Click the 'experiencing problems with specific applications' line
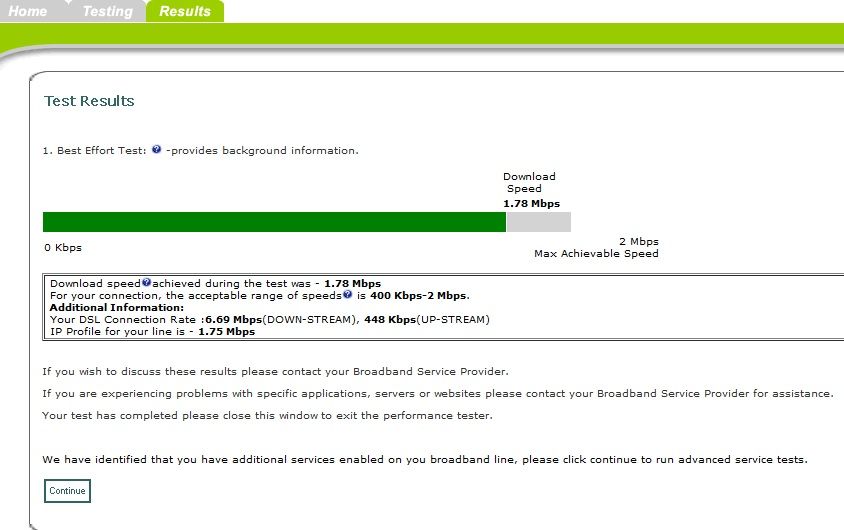This screenshot has width=844, height=530. pos(438,393)
